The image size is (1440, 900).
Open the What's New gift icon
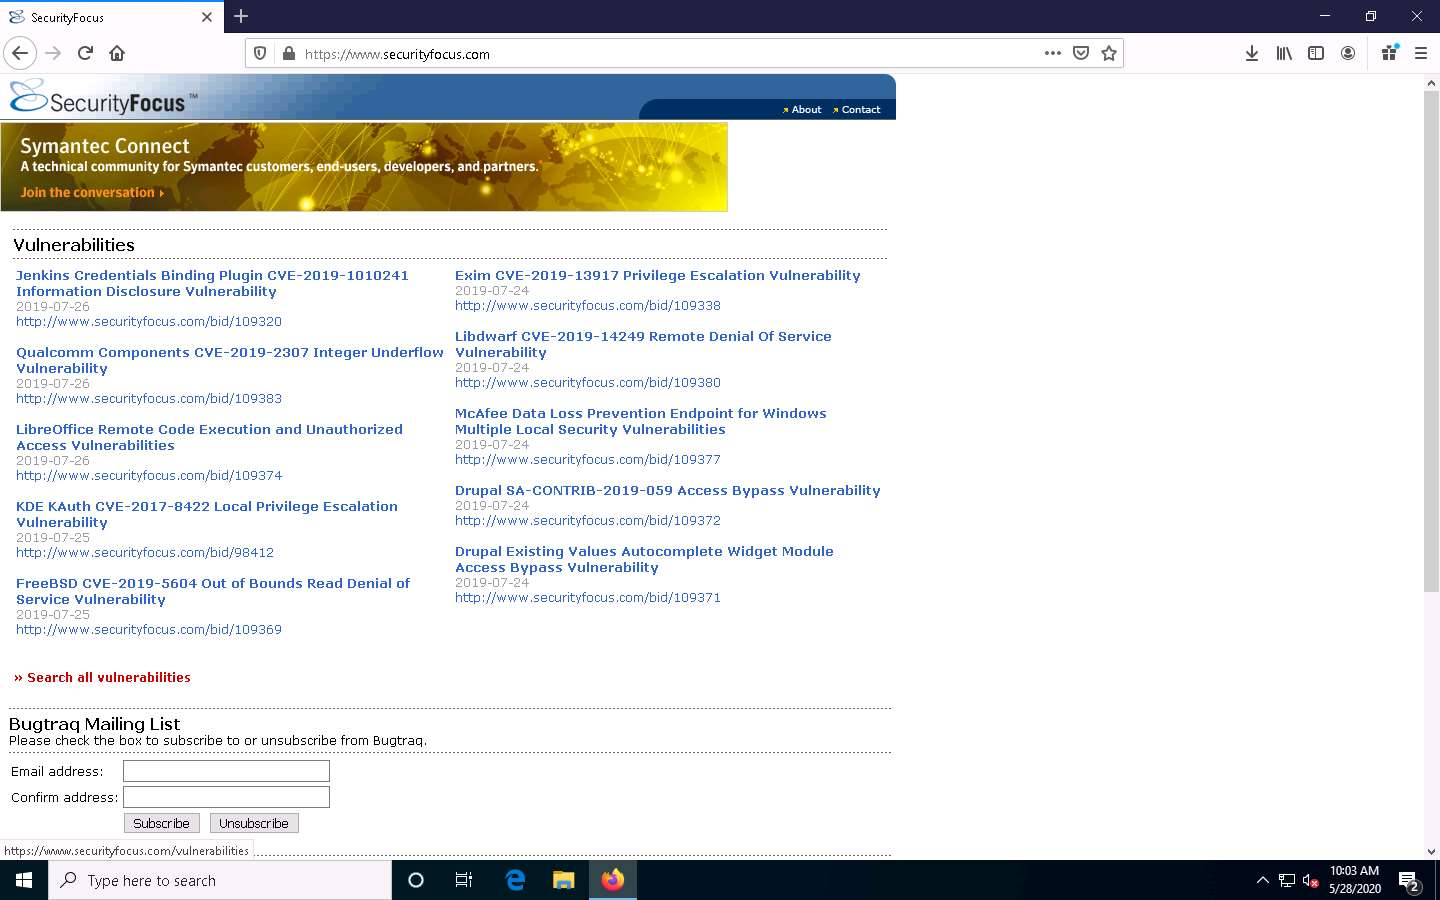[x=1389, y=53]
